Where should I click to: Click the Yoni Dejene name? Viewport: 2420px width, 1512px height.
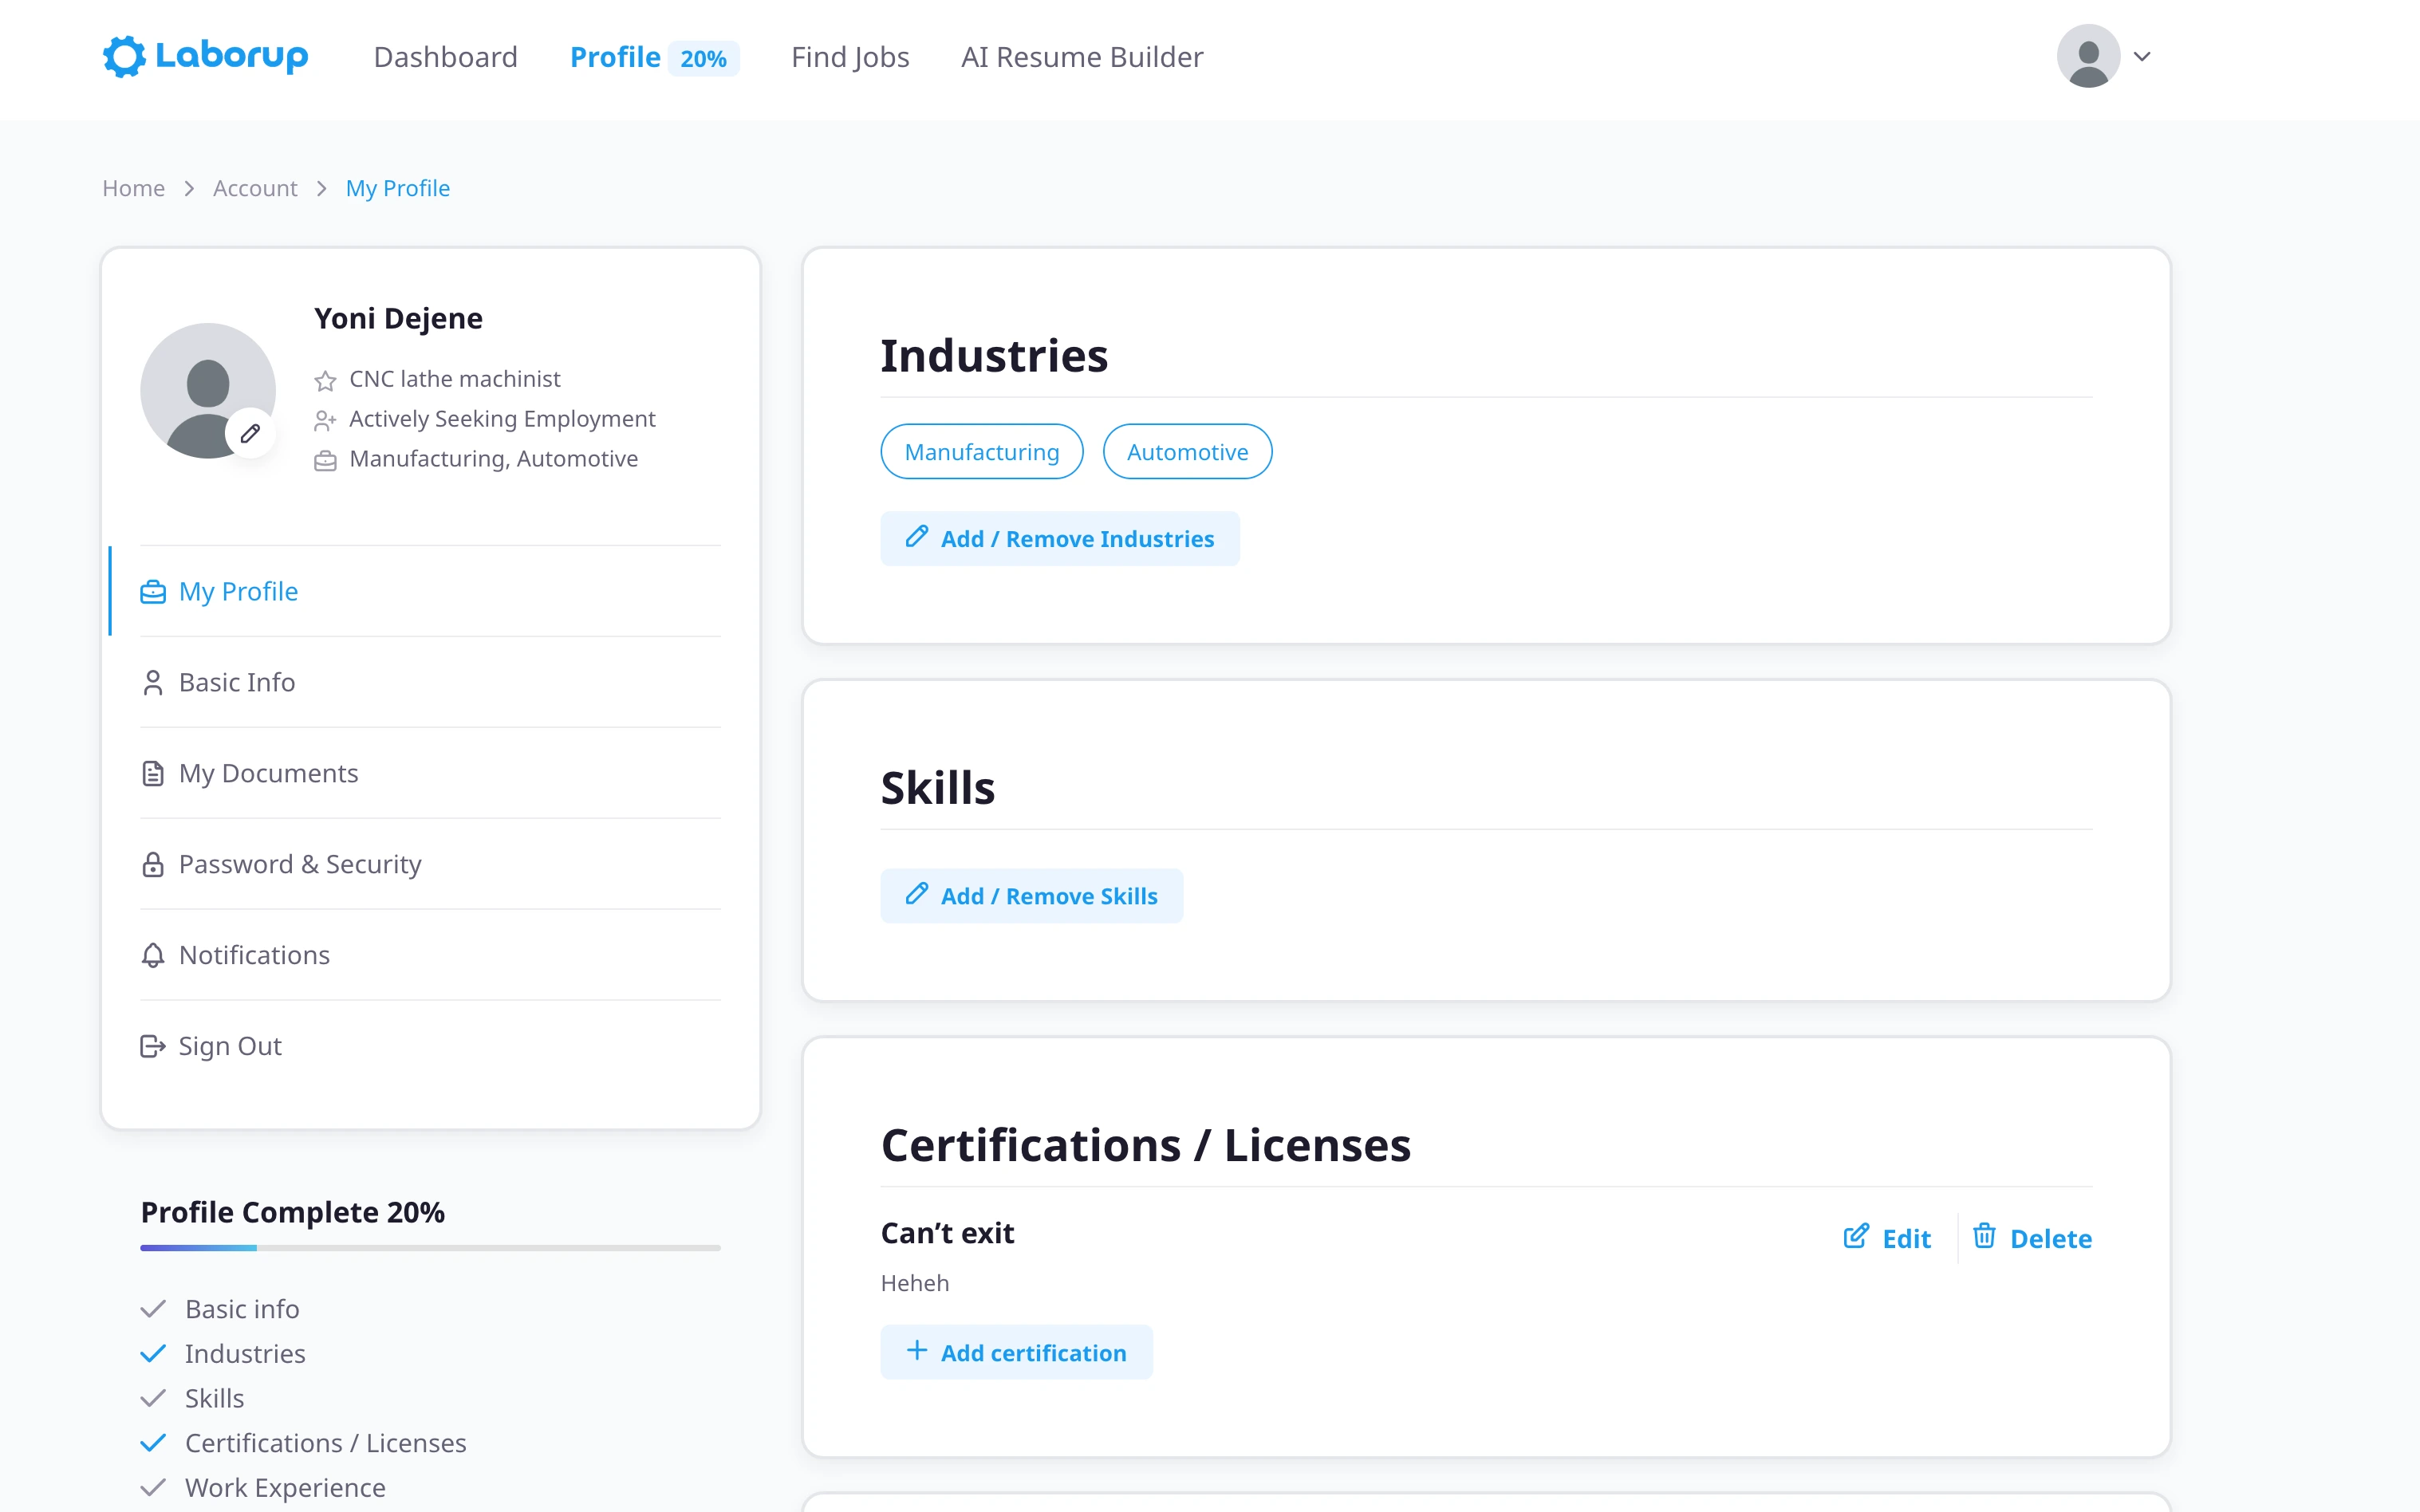pyautogui.click(x=398, y=318)
